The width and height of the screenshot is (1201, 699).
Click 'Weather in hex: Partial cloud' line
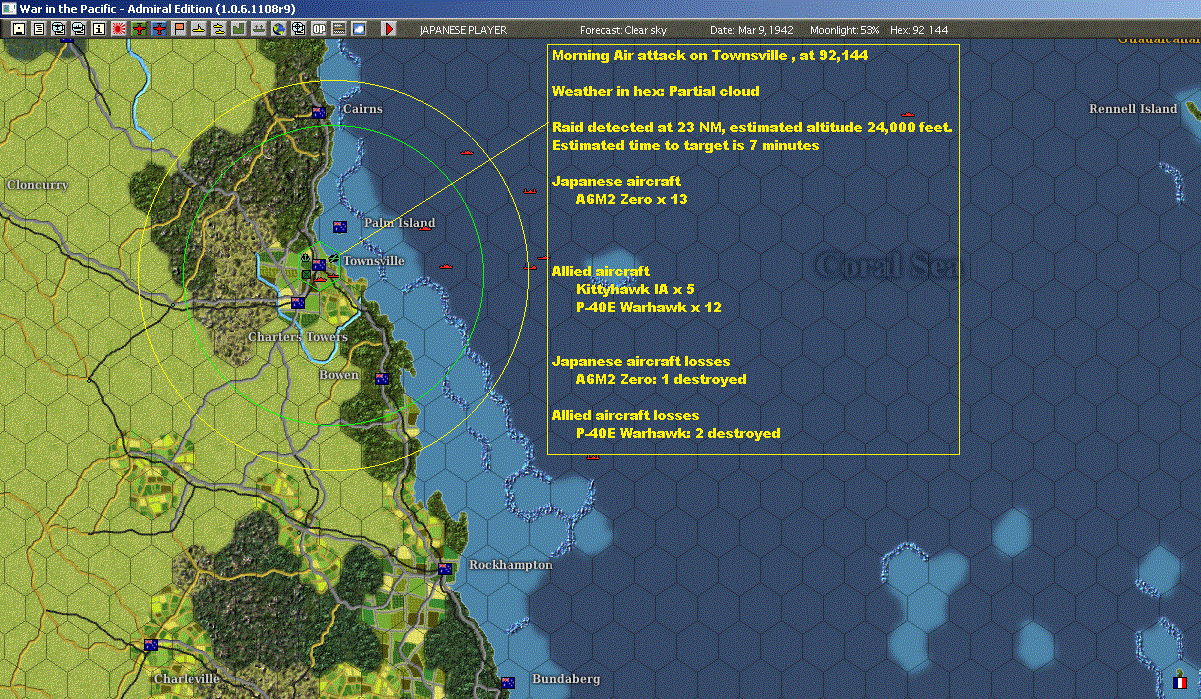click(656, 91)
